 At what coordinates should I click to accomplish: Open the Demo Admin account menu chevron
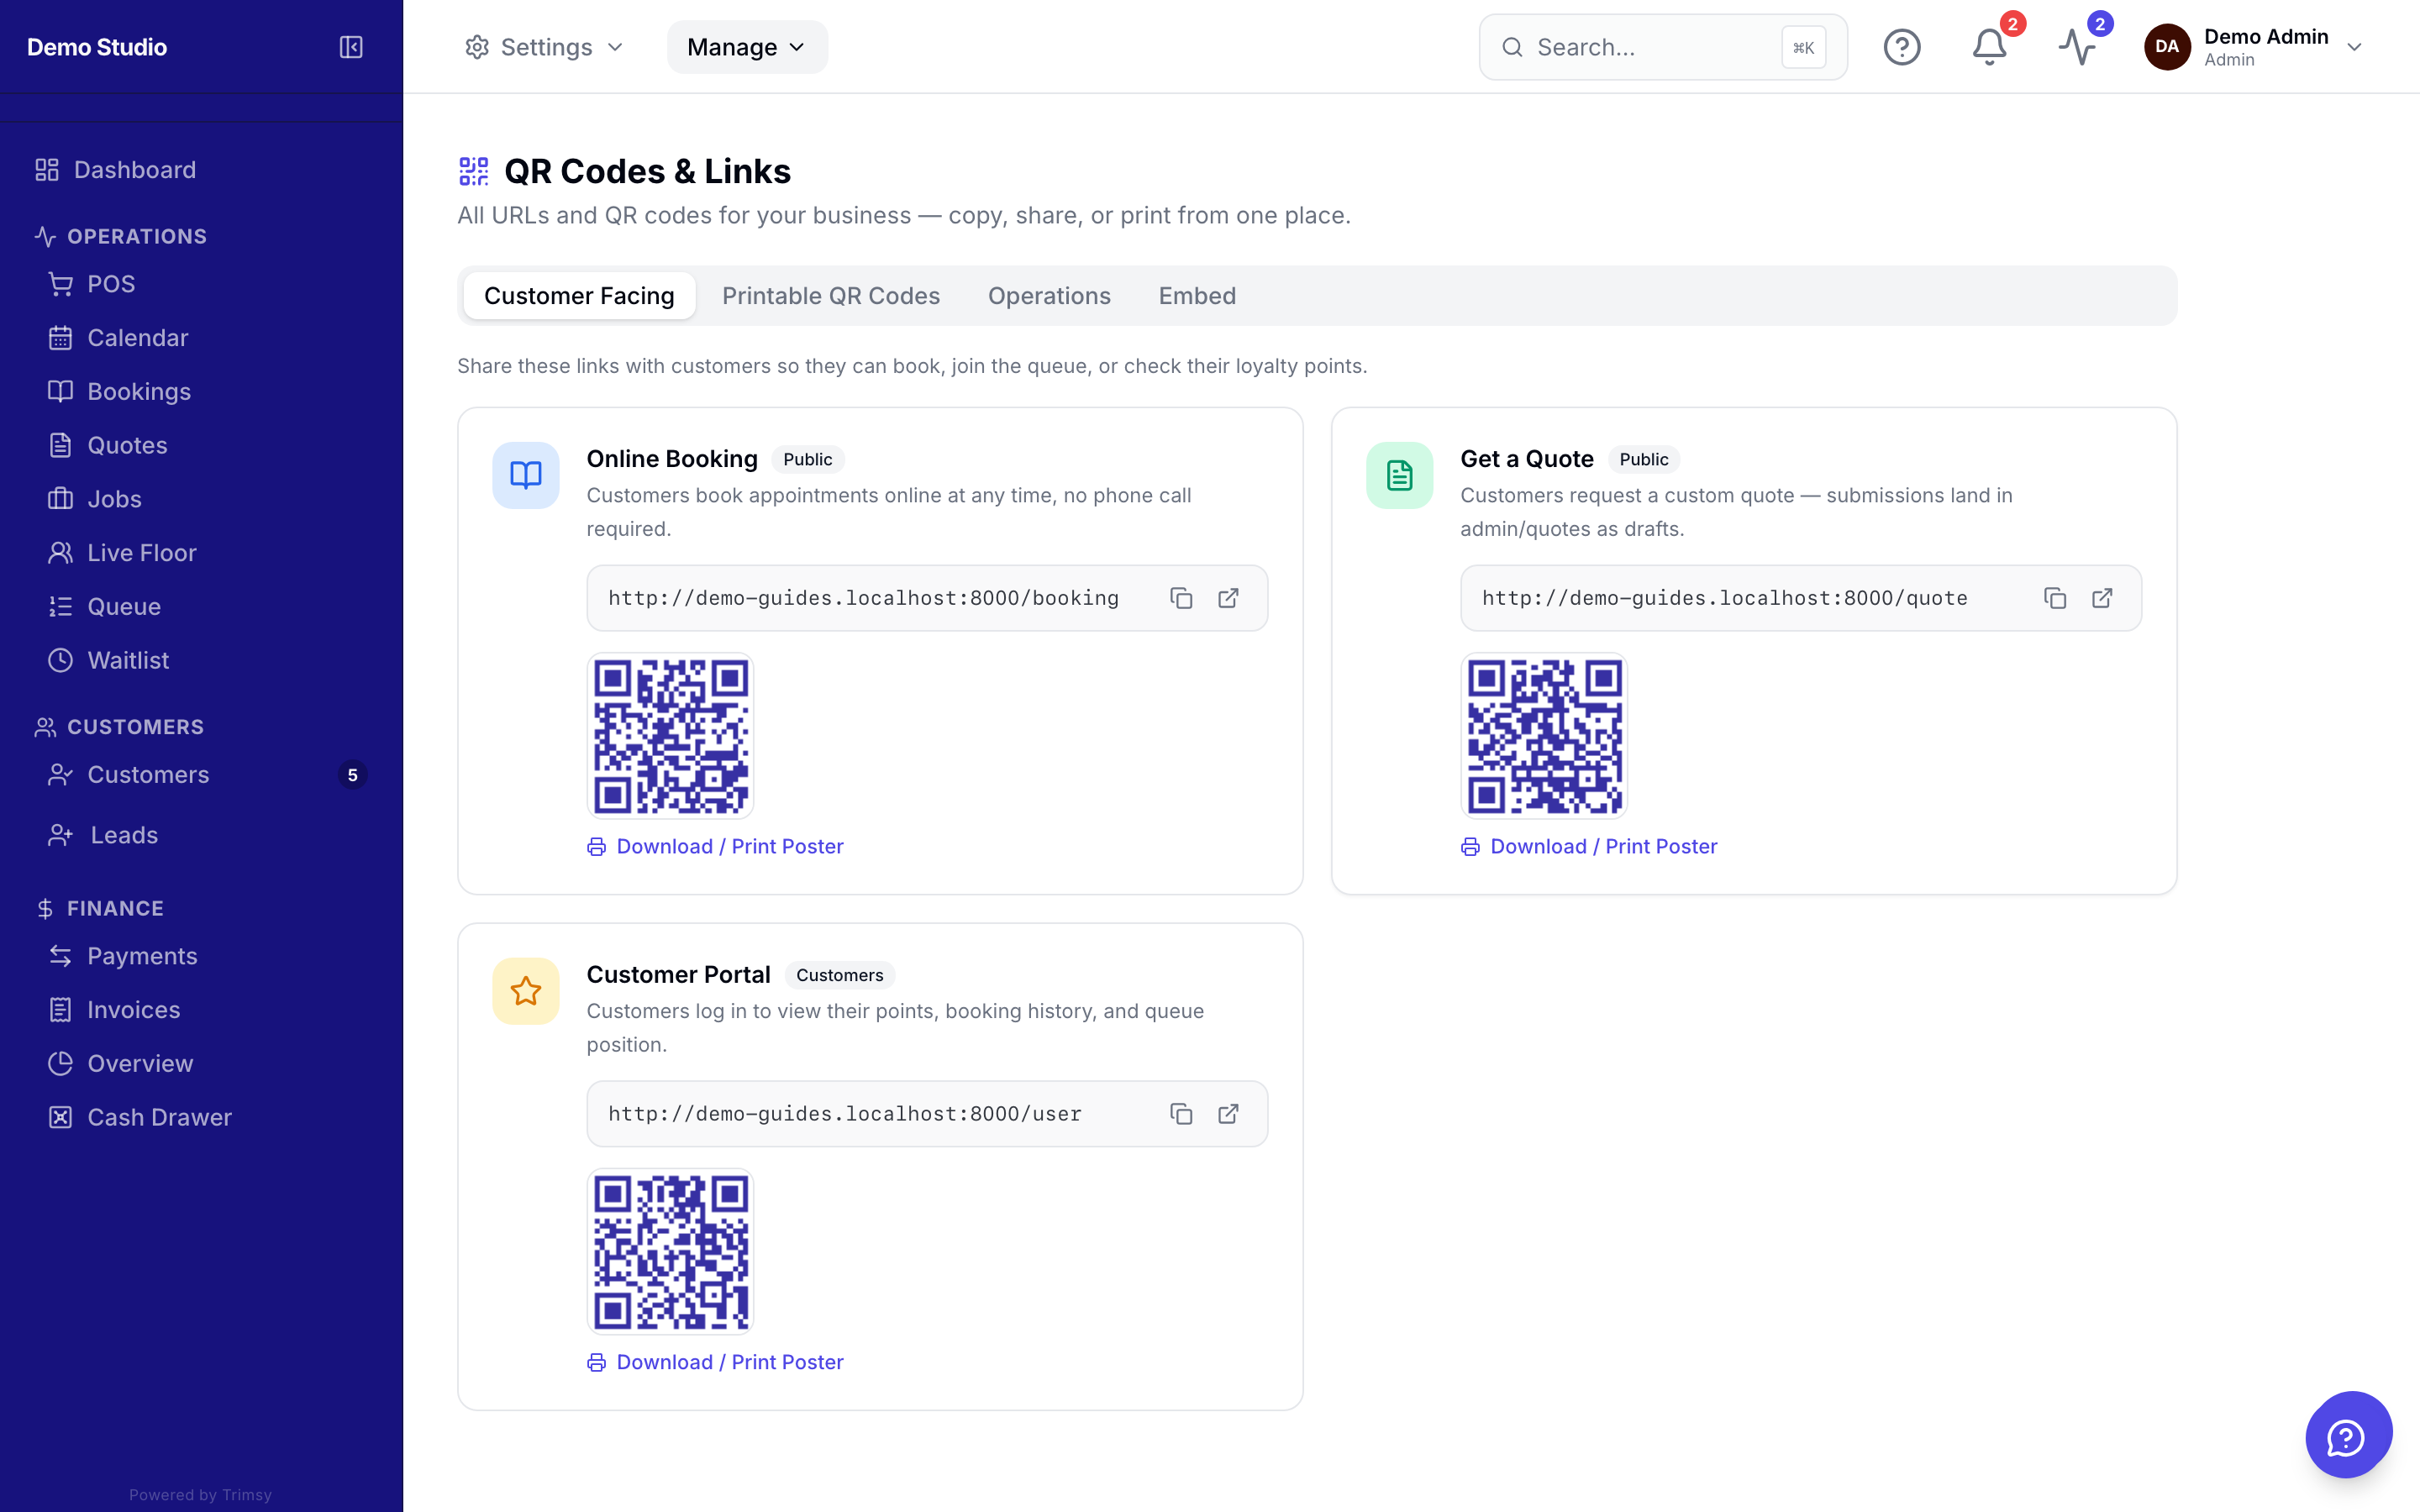coord(2355,47)
